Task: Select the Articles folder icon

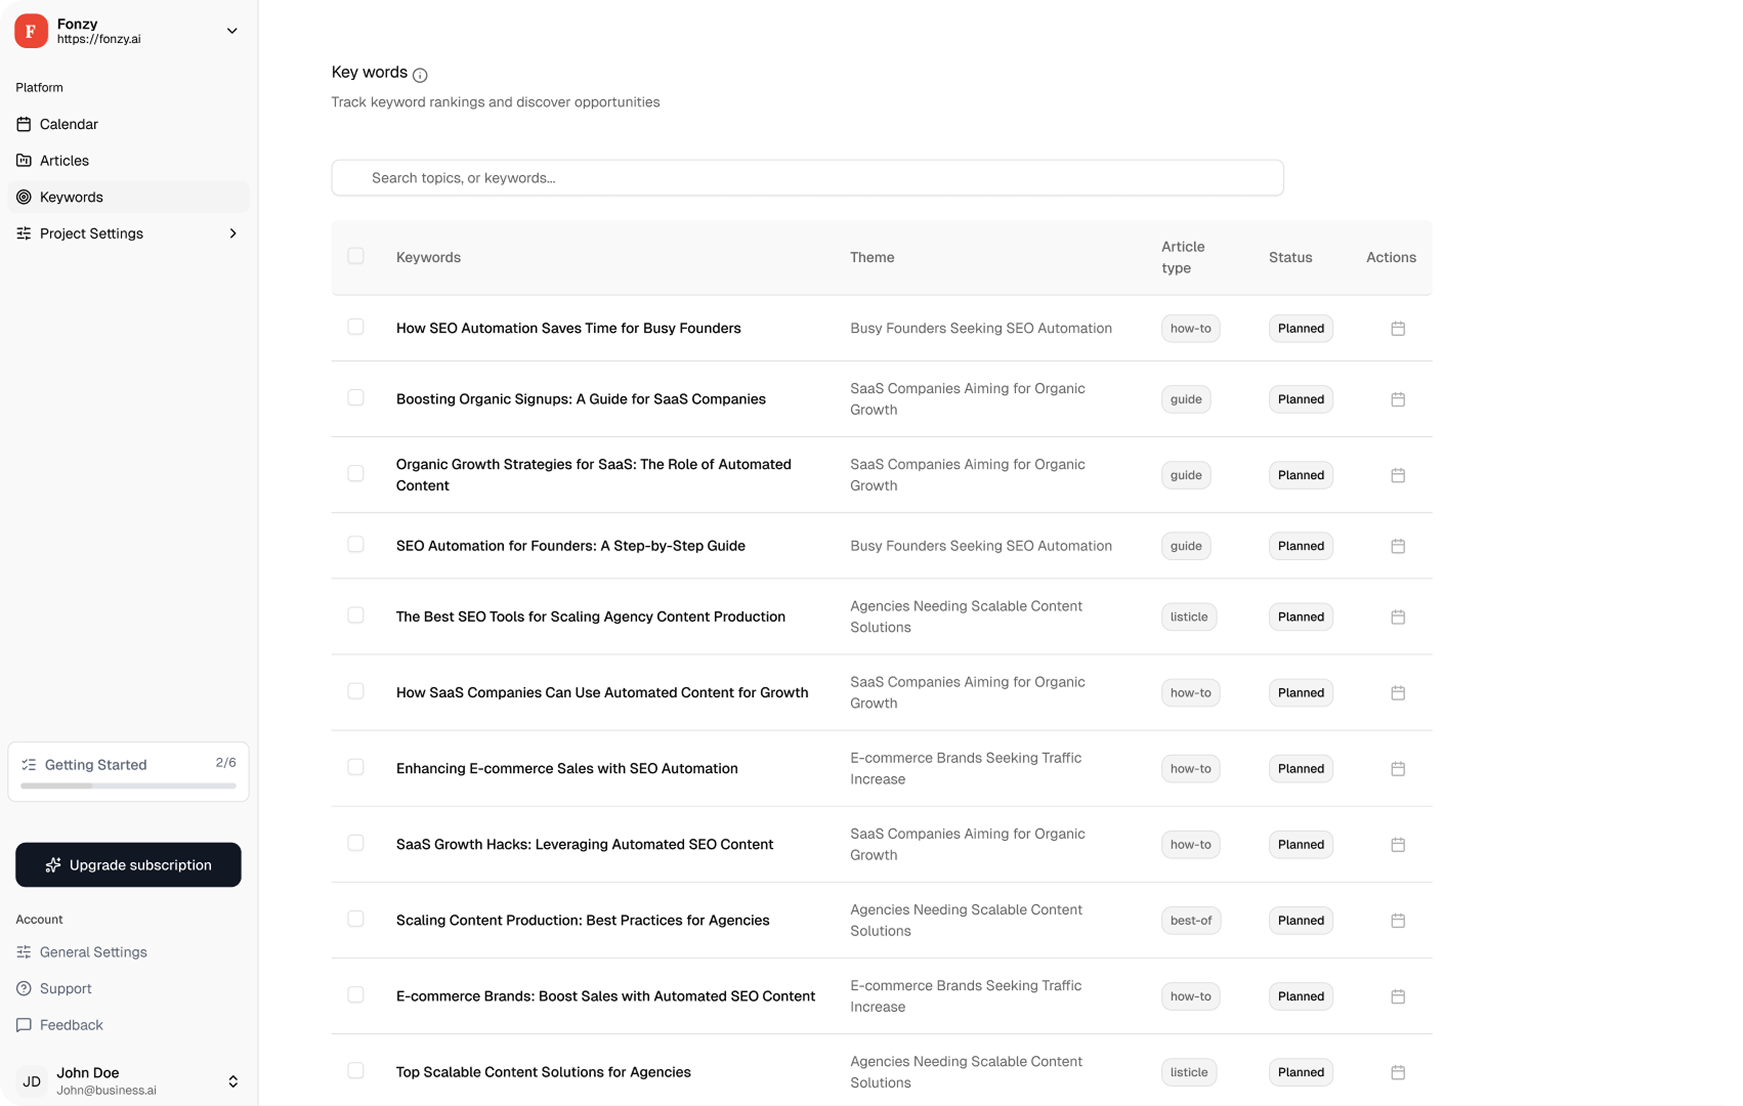Action: [23, 160]
